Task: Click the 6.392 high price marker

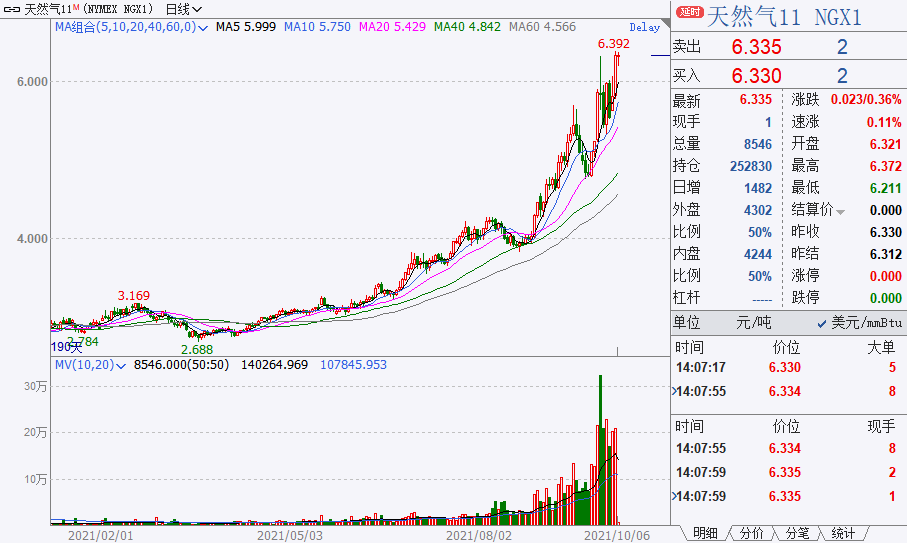Action: (614, 44)
